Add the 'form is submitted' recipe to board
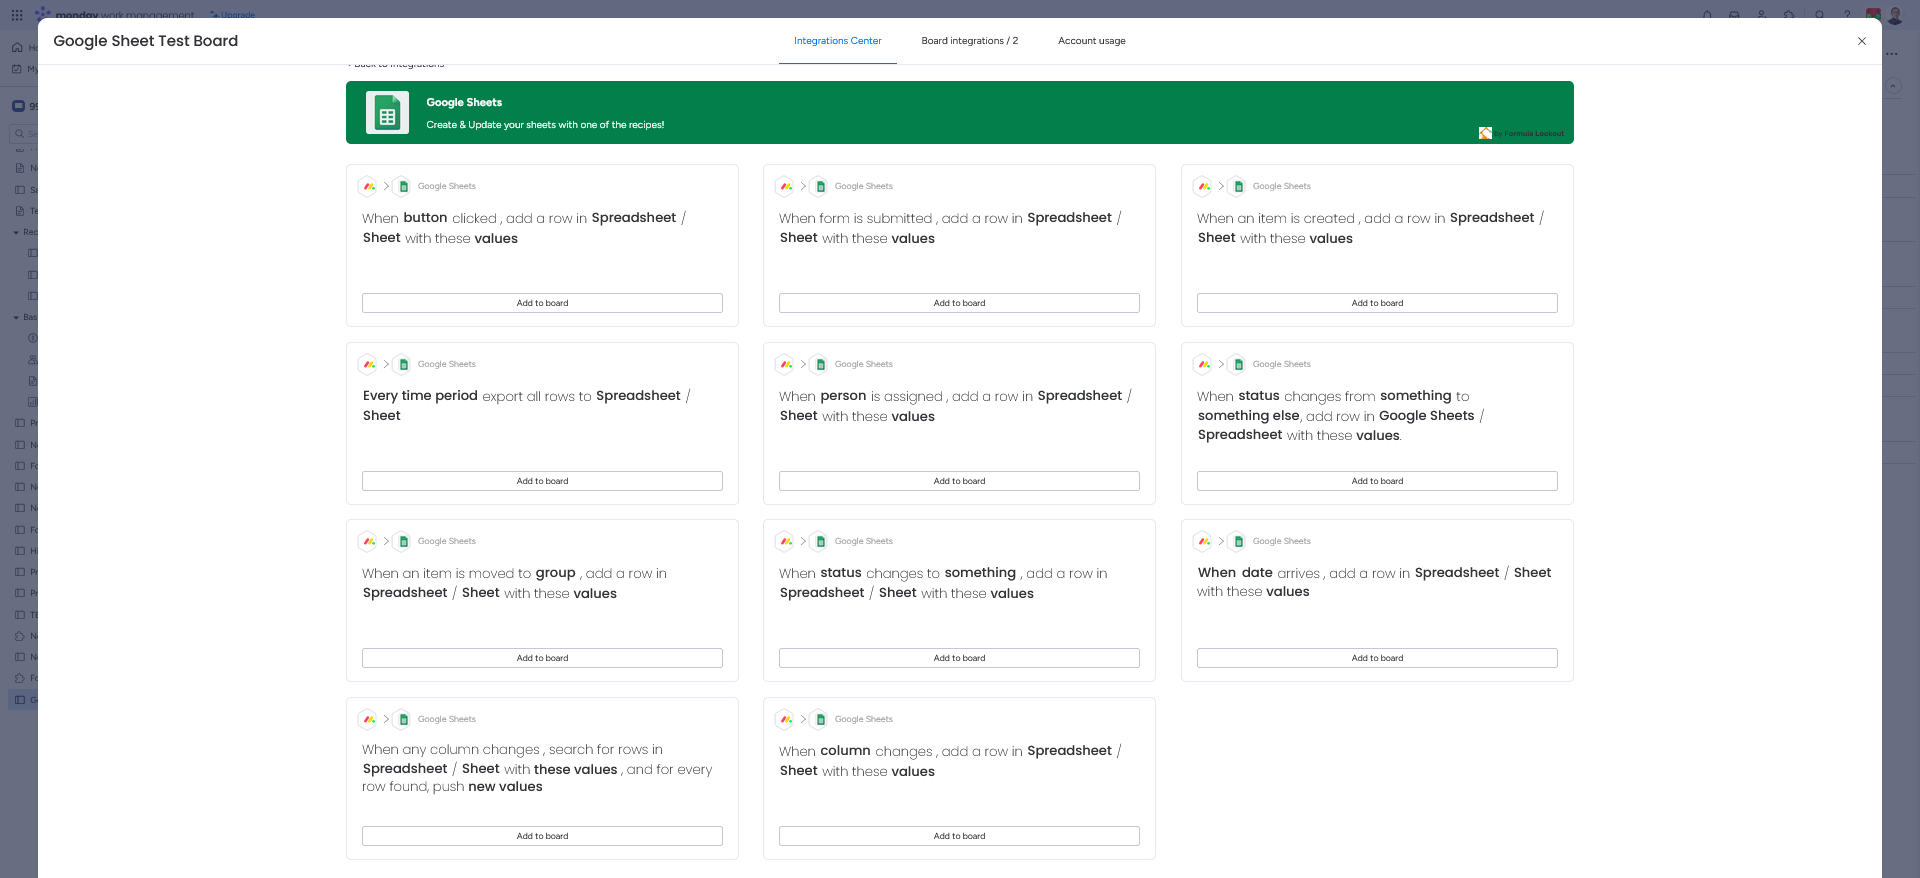1920x878 pixels. [x=959, y=303]
